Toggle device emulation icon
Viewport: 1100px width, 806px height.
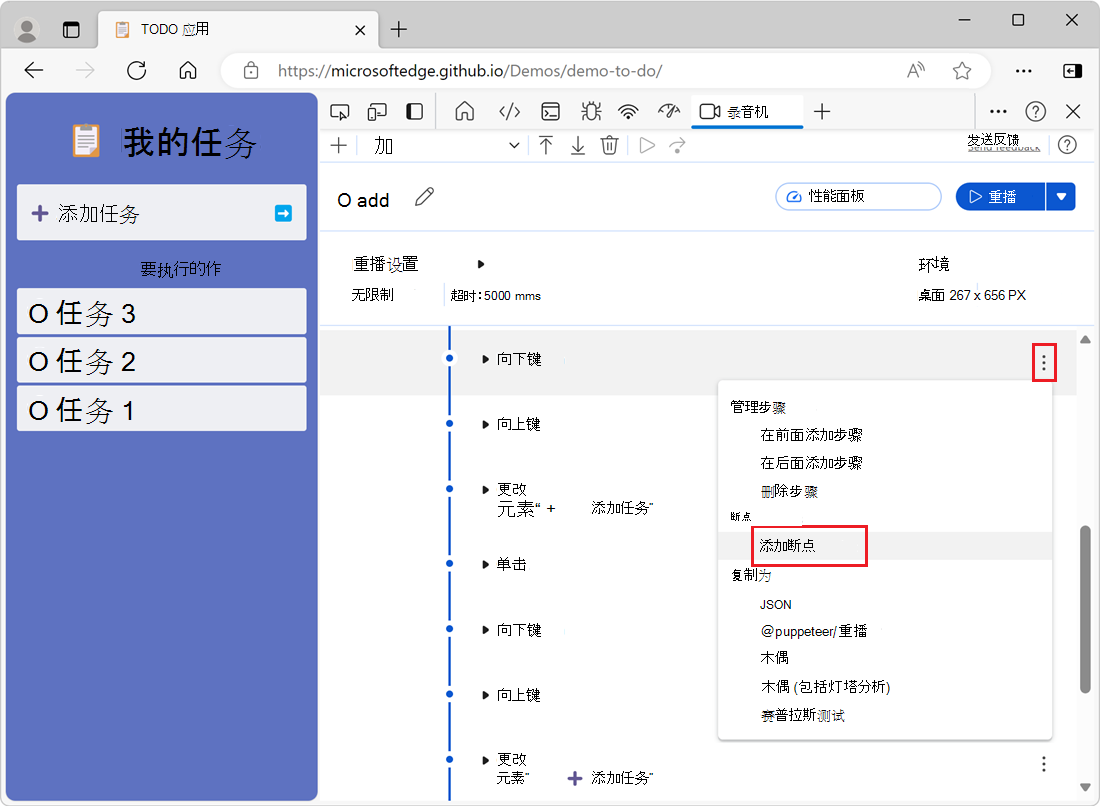[377, 112]
